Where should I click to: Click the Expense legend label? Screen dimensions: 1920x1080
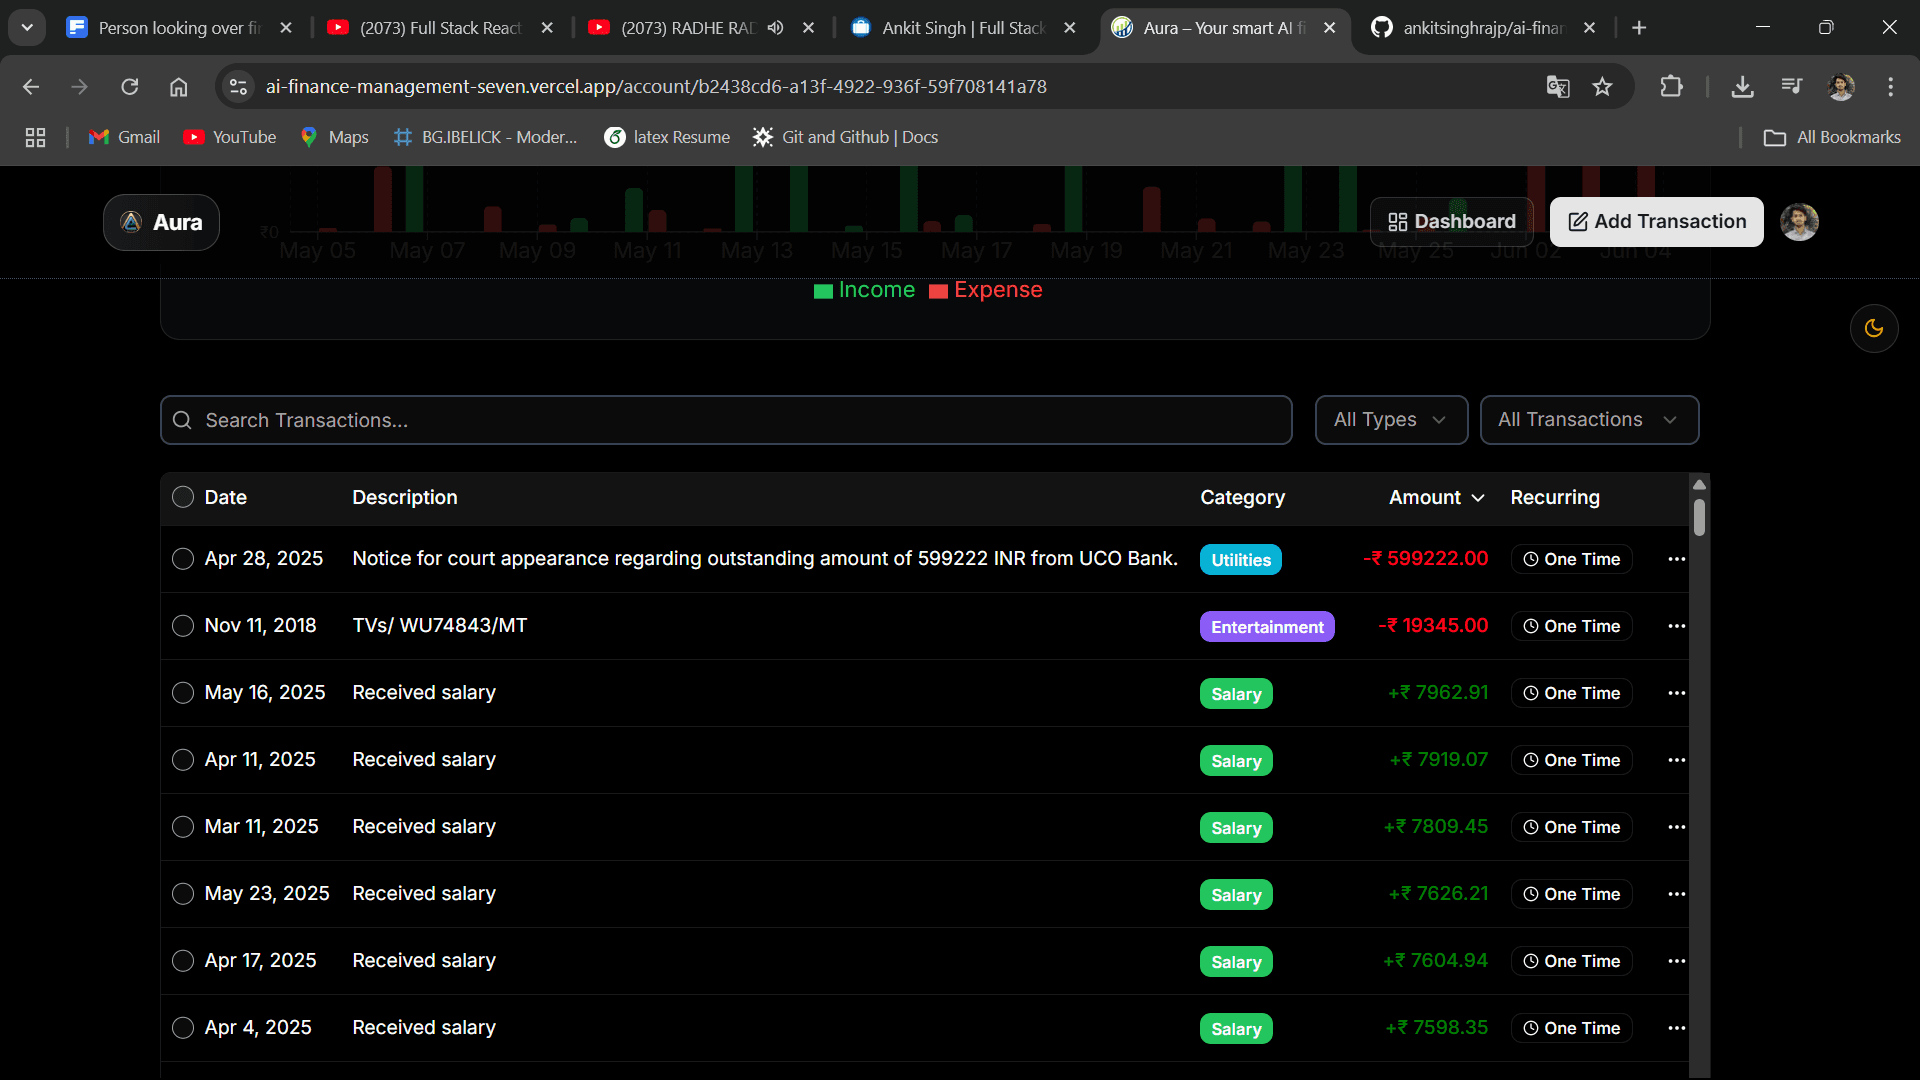point(998,290)
